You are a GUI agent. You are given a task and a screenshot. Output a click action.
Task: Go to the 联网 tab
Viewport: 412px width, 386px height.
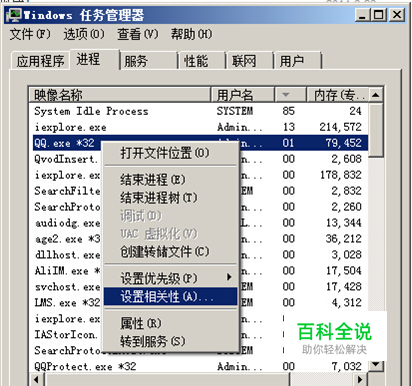pos(250,61)
